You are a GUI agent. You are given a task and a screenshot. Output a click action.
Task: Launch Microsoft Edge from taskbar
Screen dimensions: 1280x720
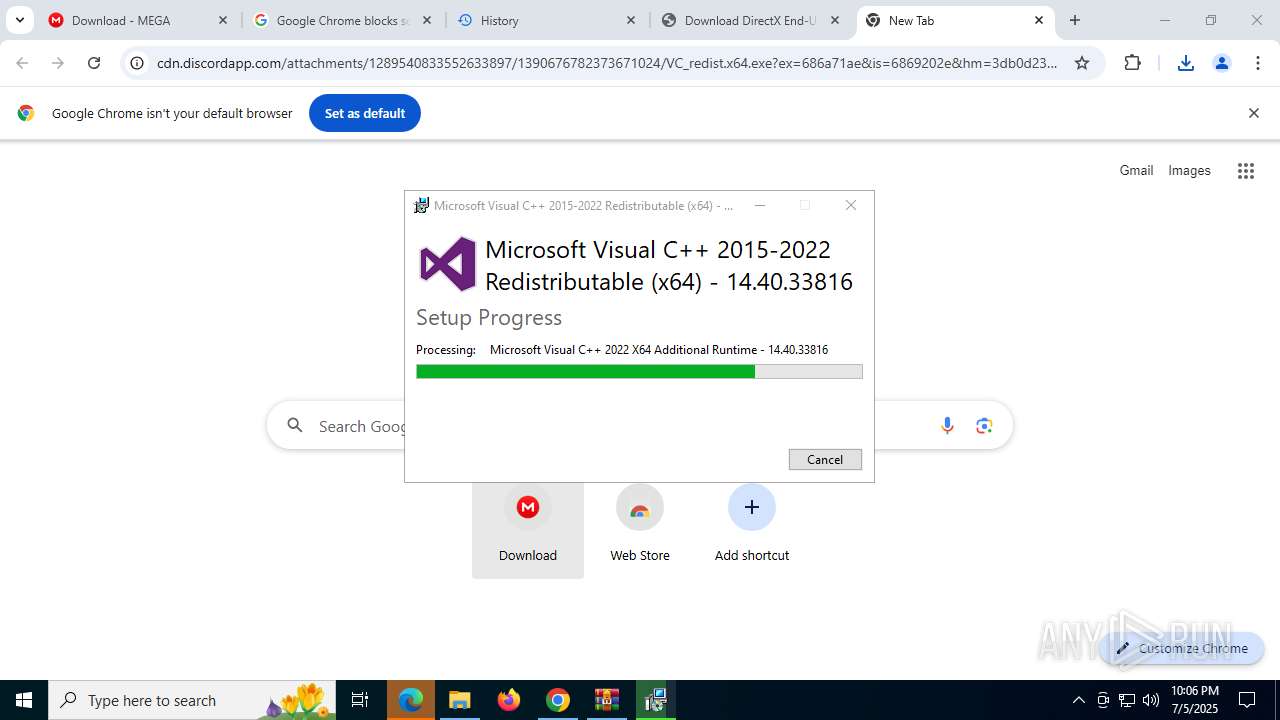[411, 700]
